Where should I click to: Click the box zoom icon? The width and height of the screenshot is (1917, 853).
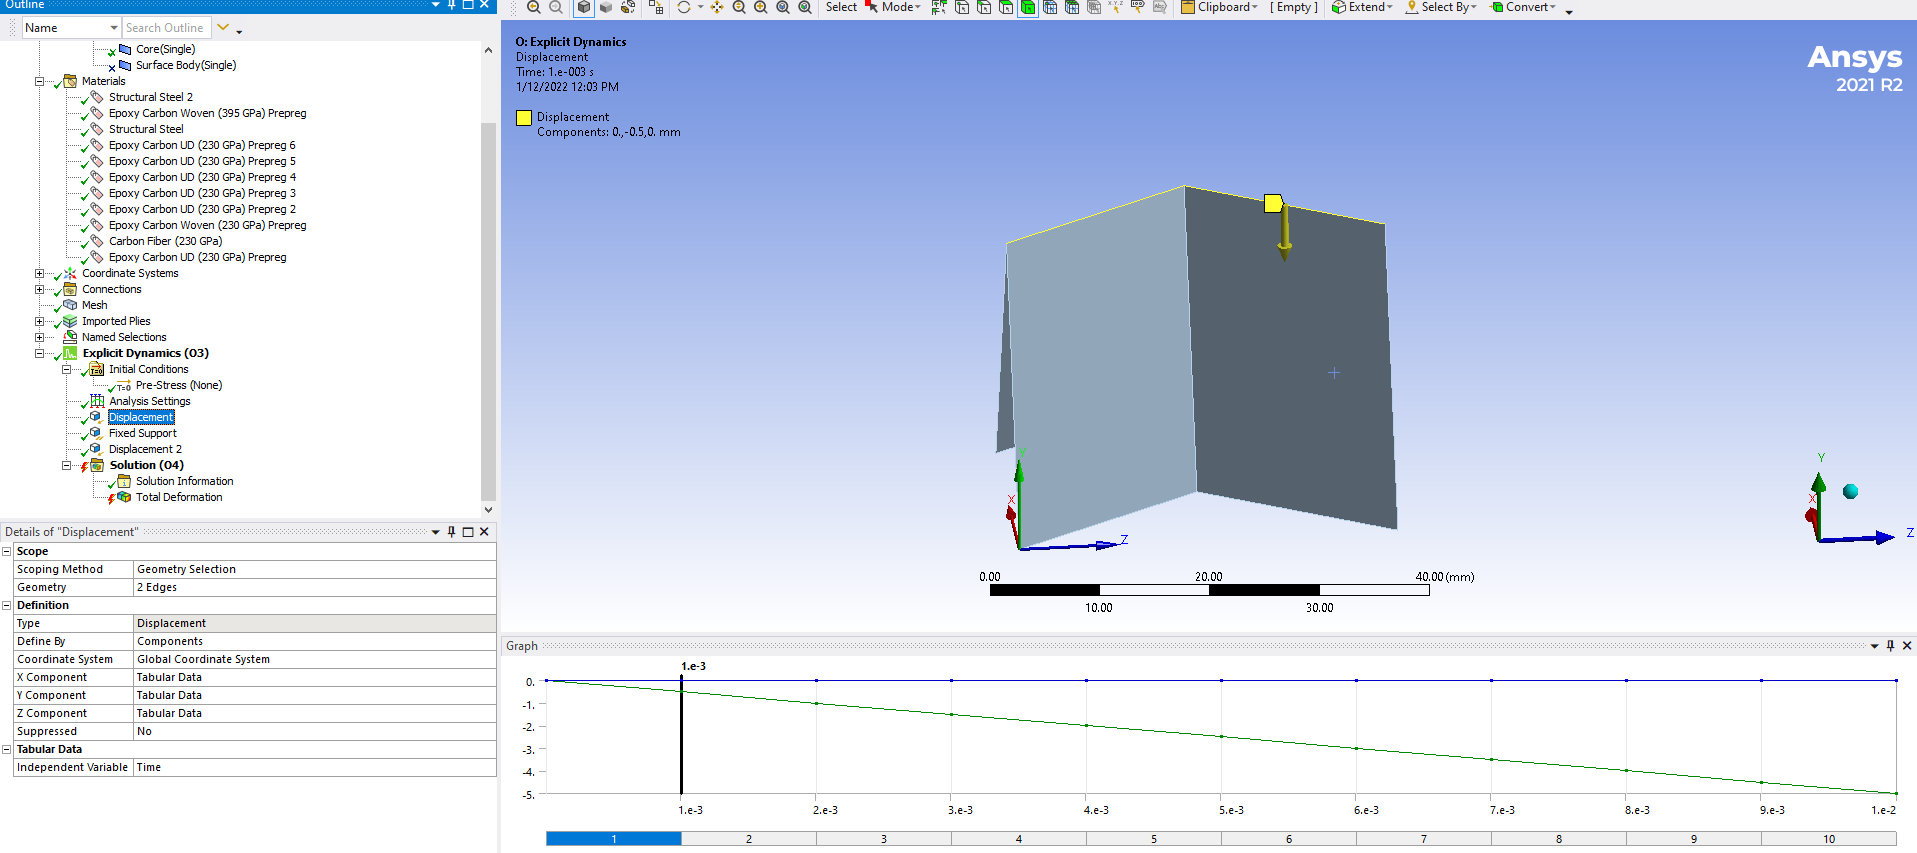(x=783, y=7)
